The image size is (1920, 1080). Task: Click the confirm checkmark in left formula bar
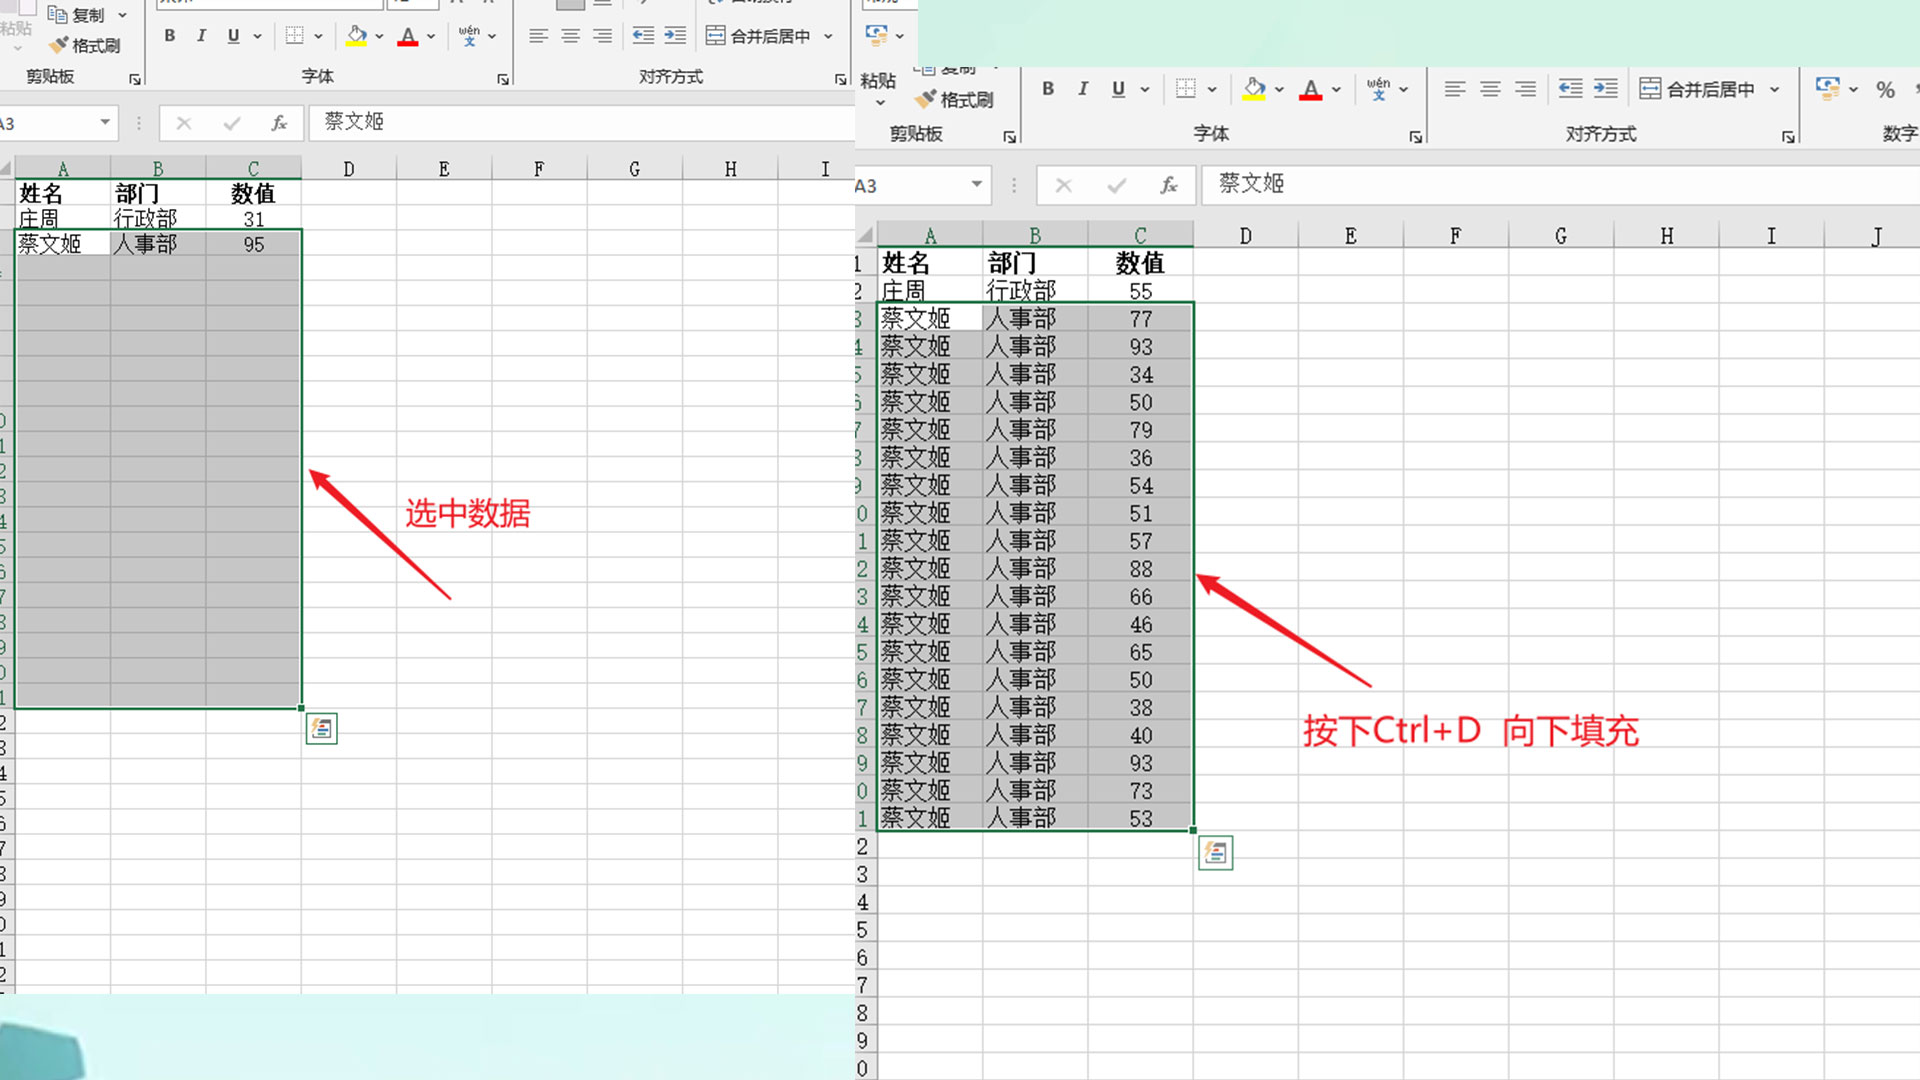(x=232, y=123)
